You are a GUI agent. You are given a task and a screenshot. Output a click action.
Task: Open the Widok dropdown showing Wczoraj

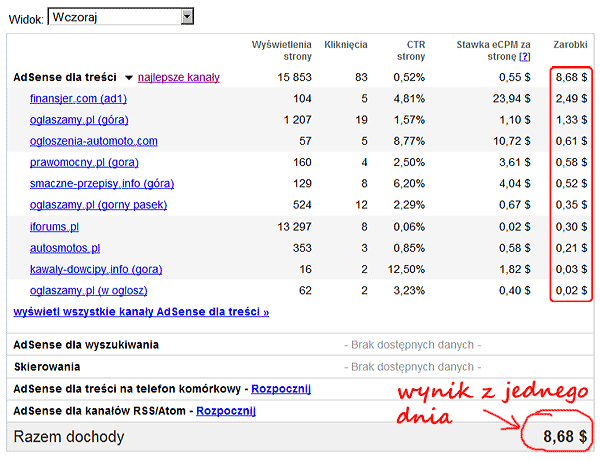click(x=121, y=17)
